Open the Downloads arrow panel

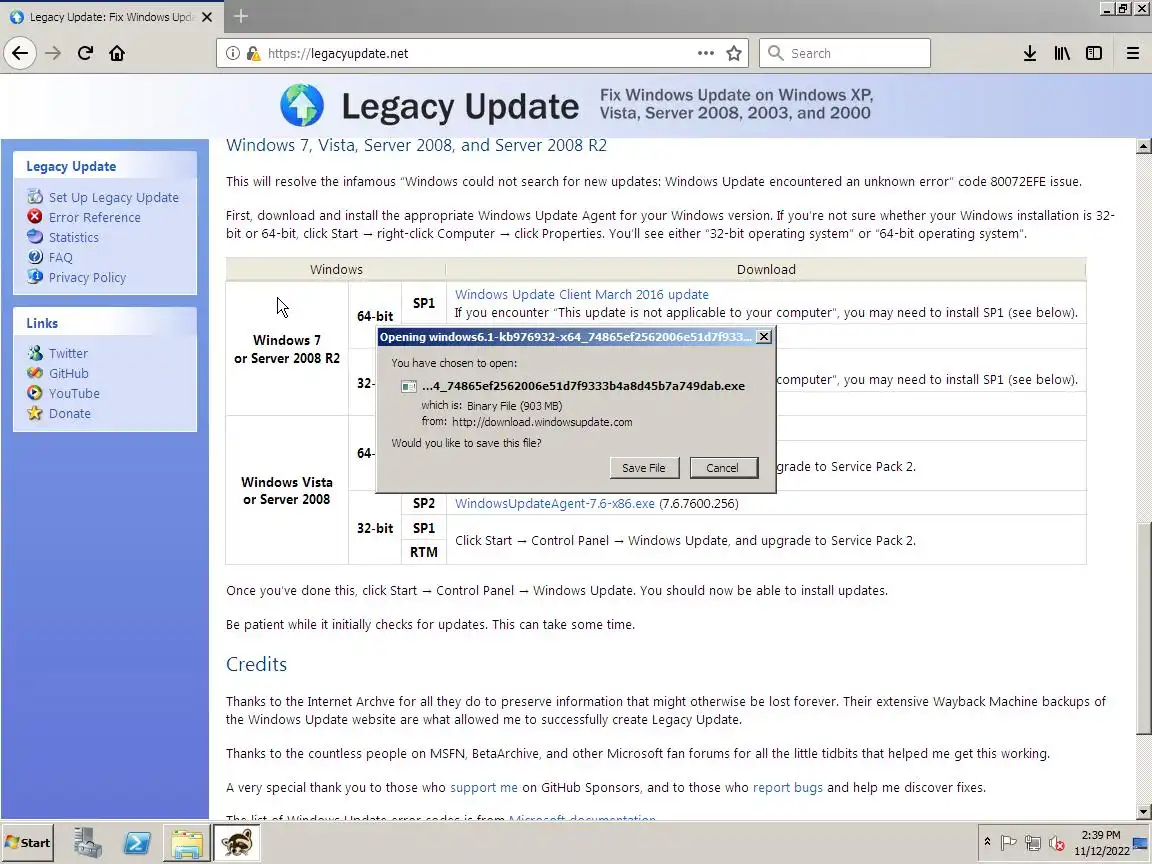tap(1030, 53)
